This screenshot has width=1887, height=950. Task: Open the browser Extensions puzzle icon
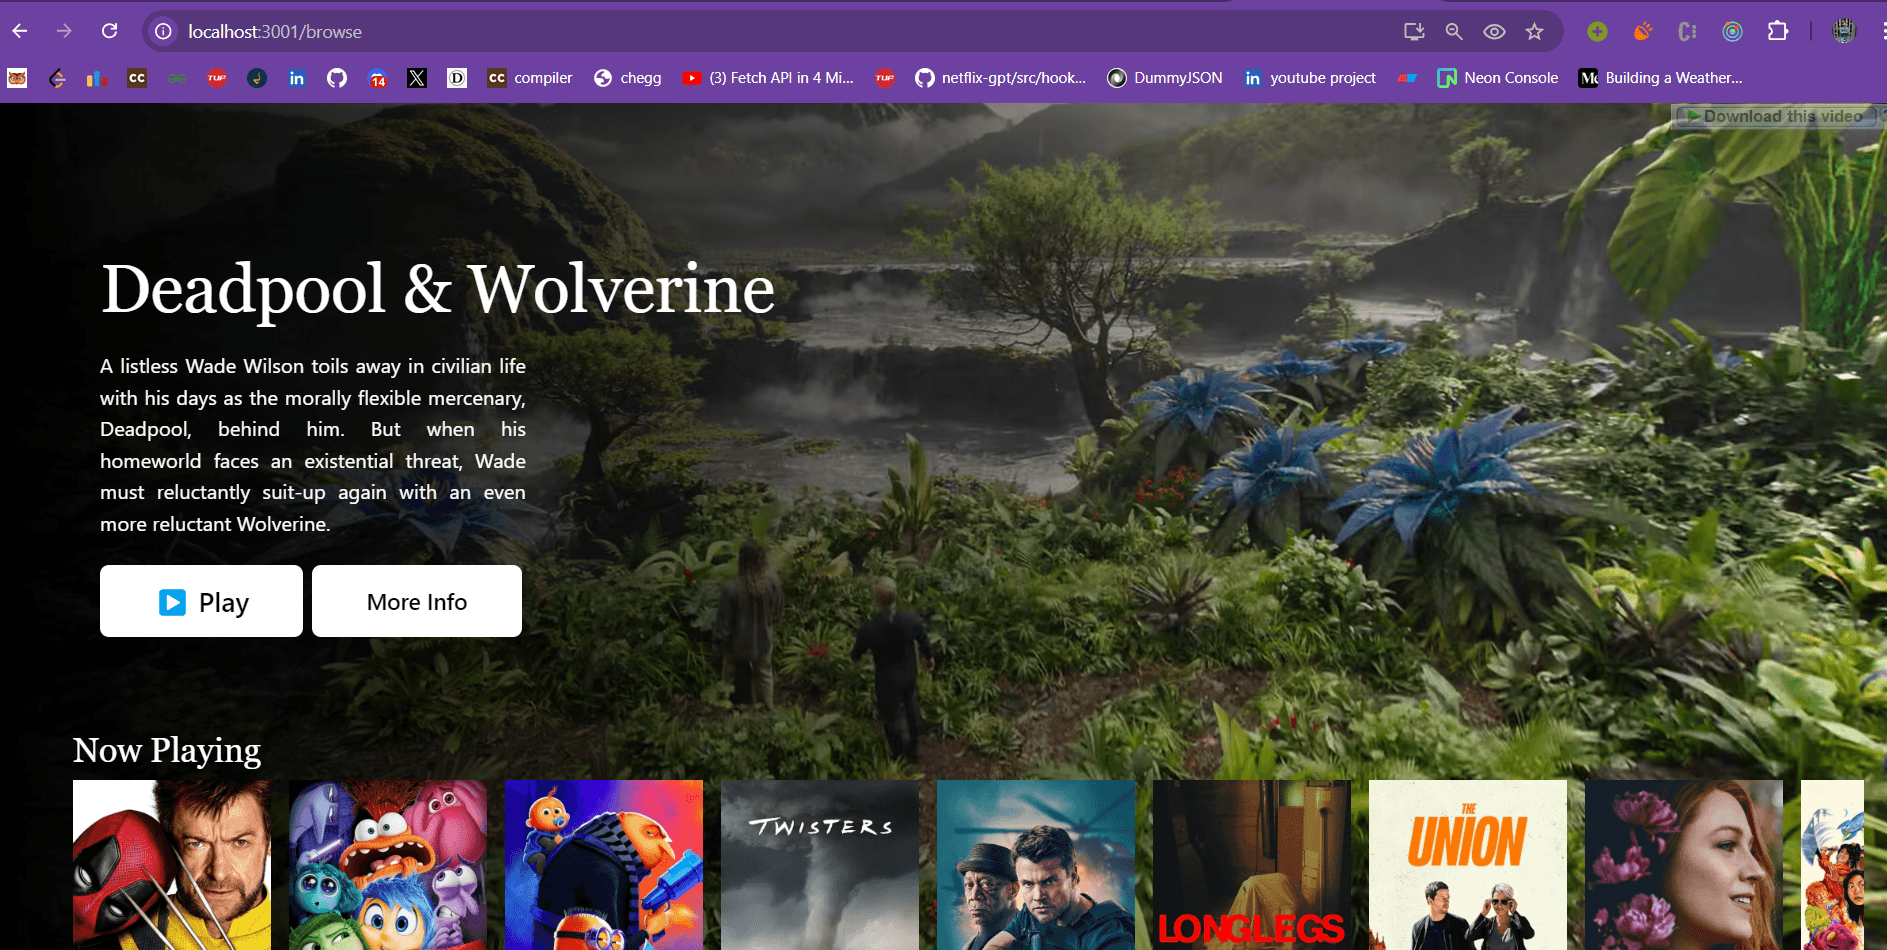coord(1777,32)
